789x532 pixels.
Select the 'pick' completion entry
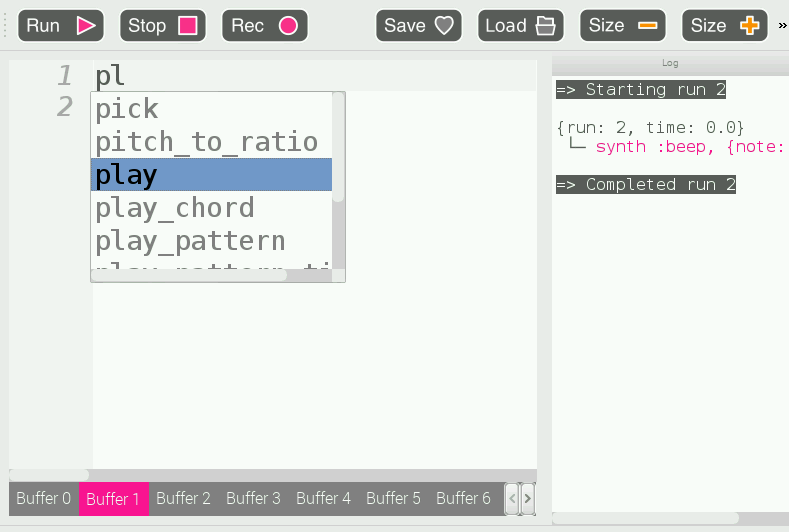127,109
